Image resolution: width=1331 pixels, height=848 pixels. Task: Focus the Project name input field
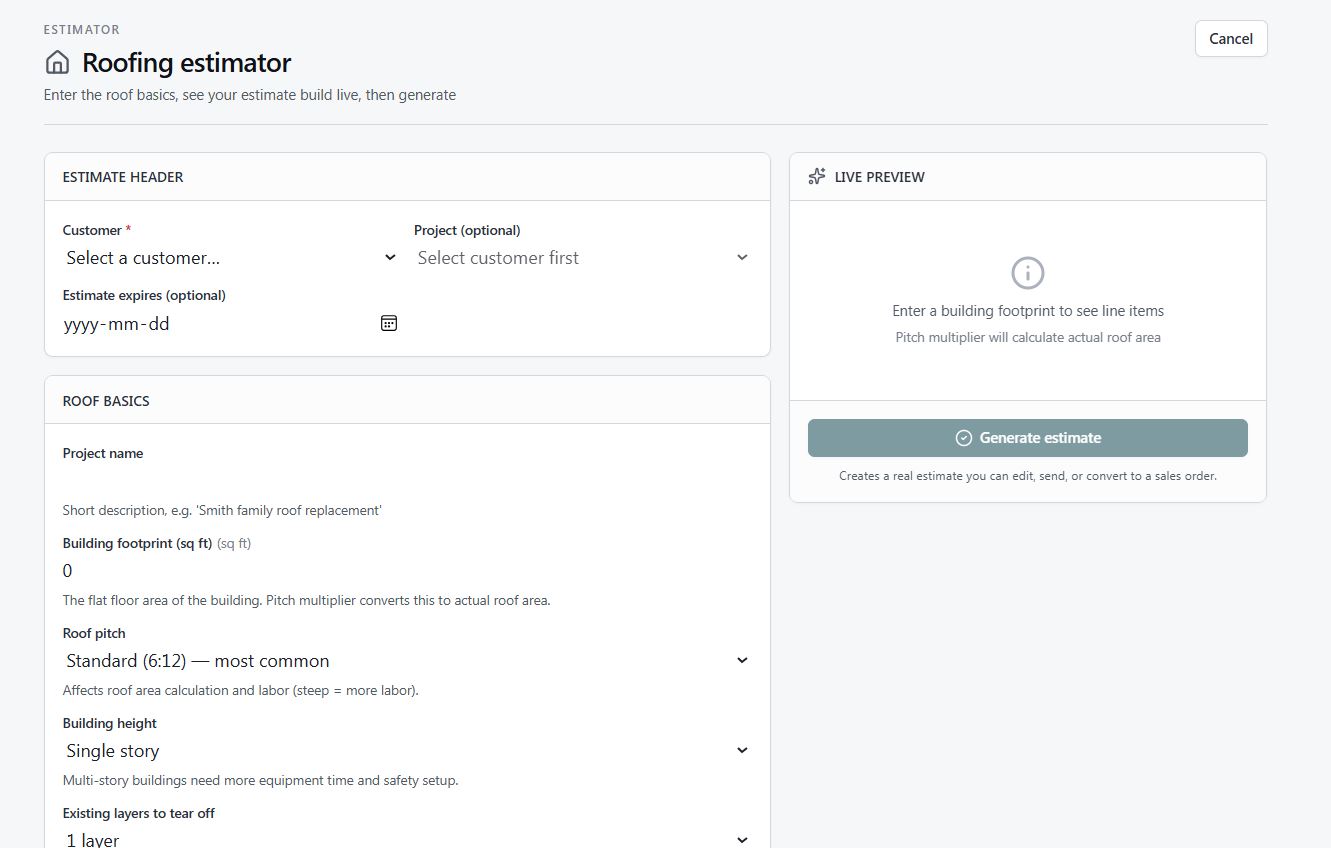click(x=407, y=481)
